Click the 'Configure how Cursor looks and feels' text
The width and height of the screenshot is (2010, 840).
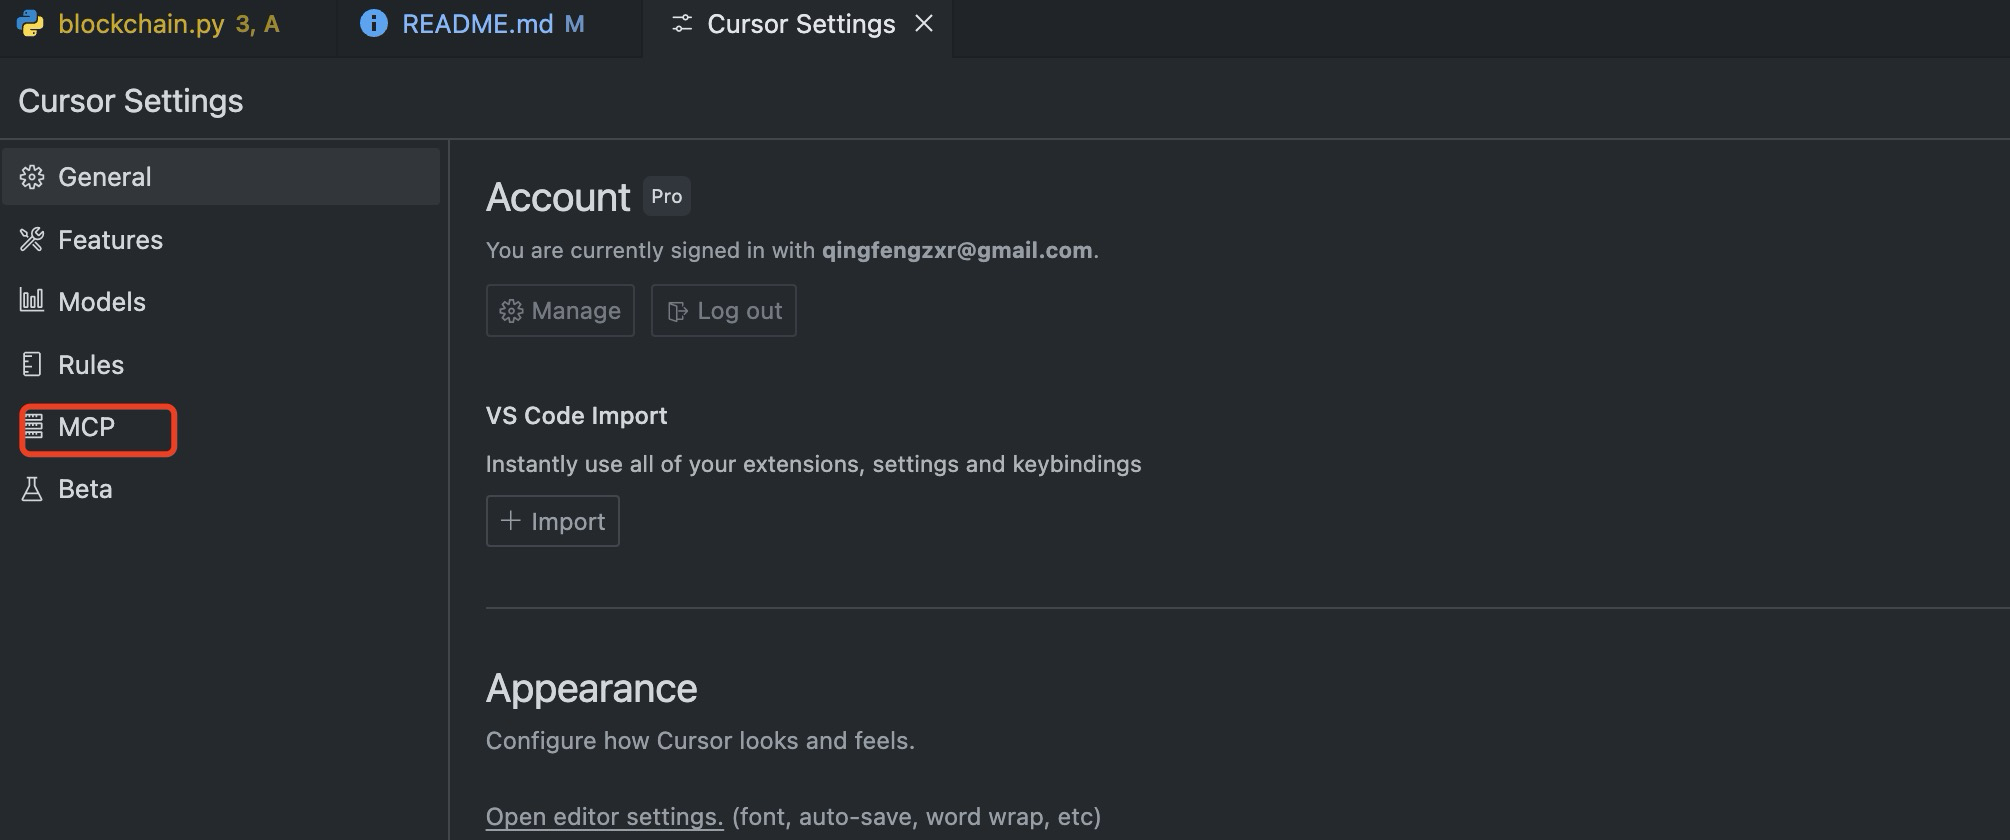(700, 741)
